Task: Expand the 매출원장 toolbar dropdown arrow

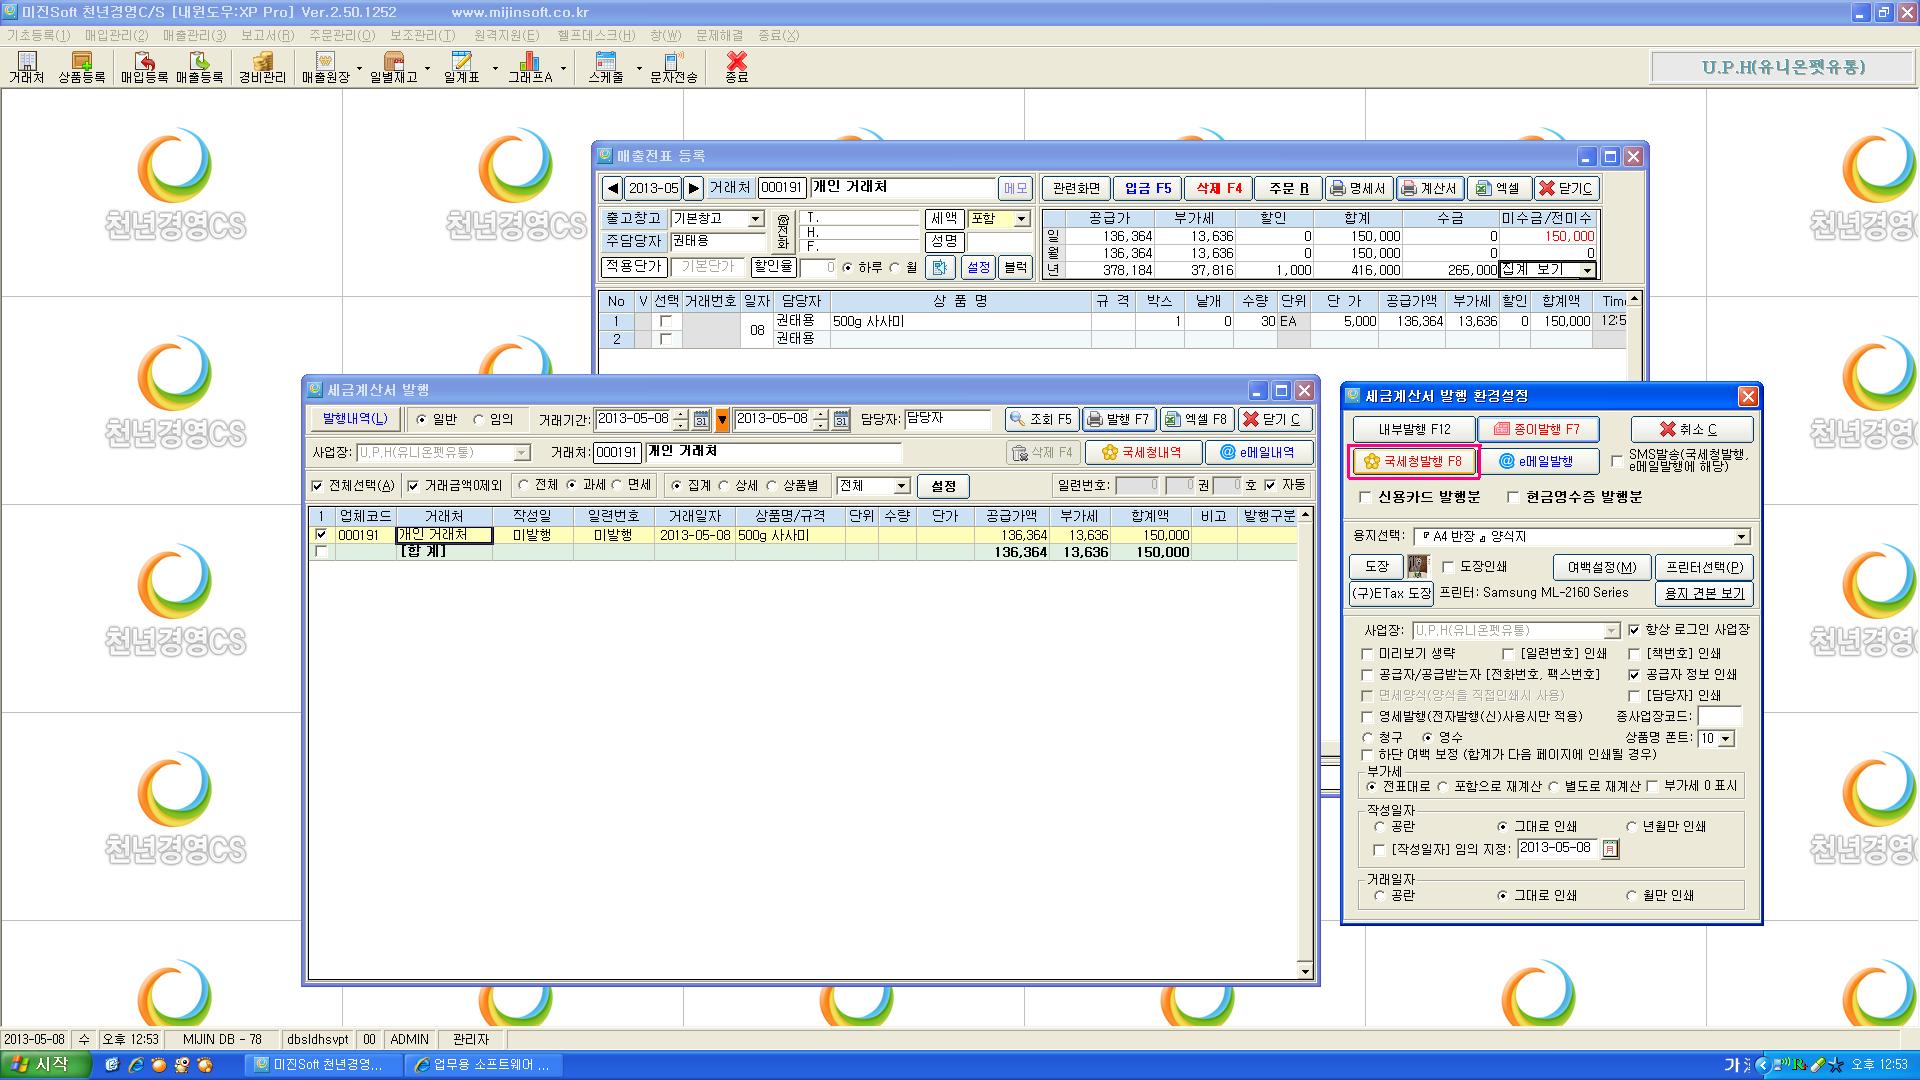Action: 359,68
